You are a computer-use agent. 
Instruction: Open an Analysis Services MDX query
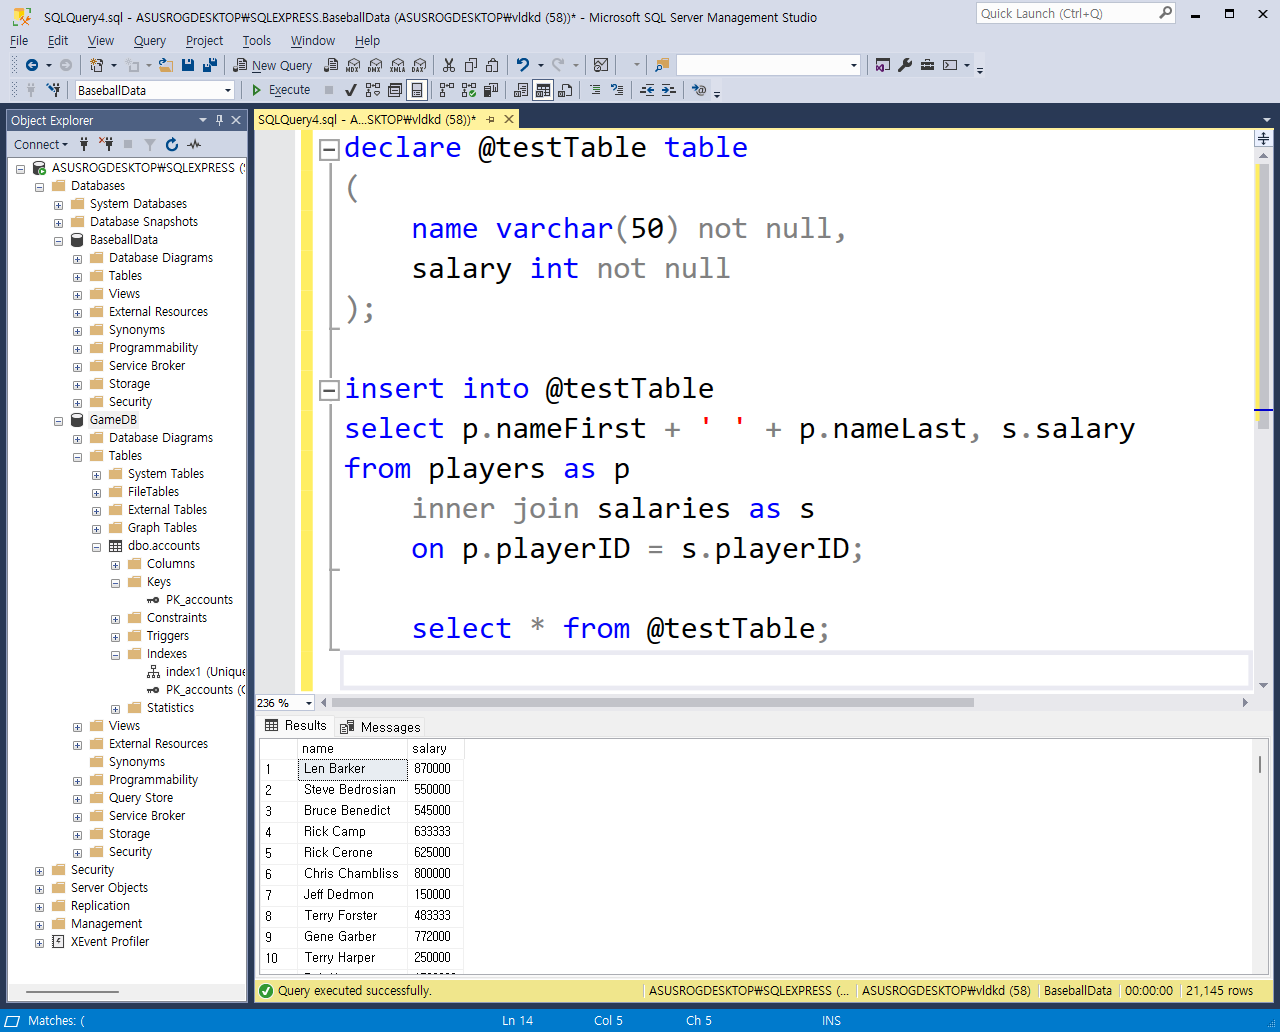pyautogui.click(x=353, y=65)
